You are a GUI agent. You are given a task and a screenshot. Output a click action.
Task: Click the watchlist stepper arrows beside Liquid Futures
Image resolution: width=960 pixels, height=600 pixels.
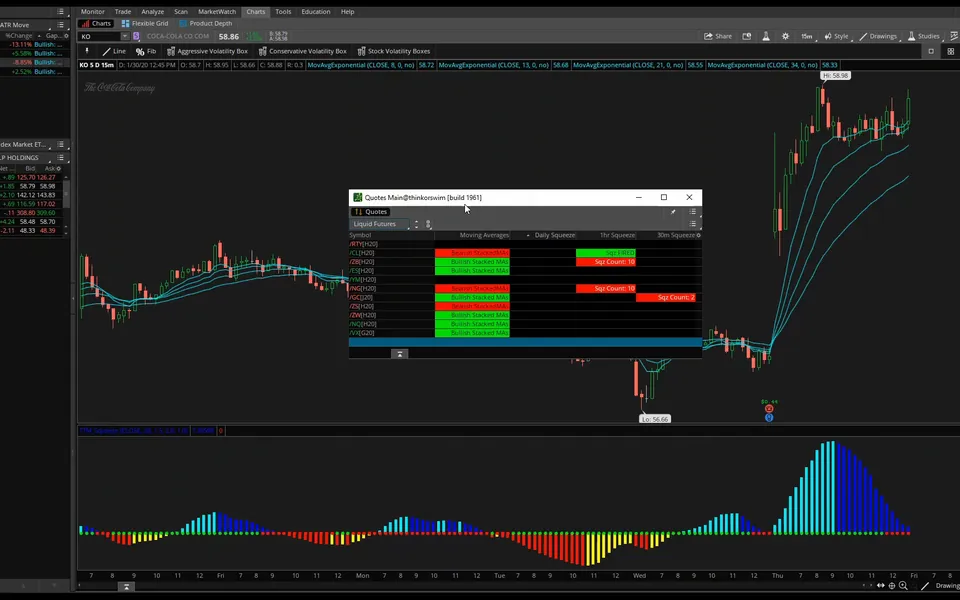click(x=416, y=224)
